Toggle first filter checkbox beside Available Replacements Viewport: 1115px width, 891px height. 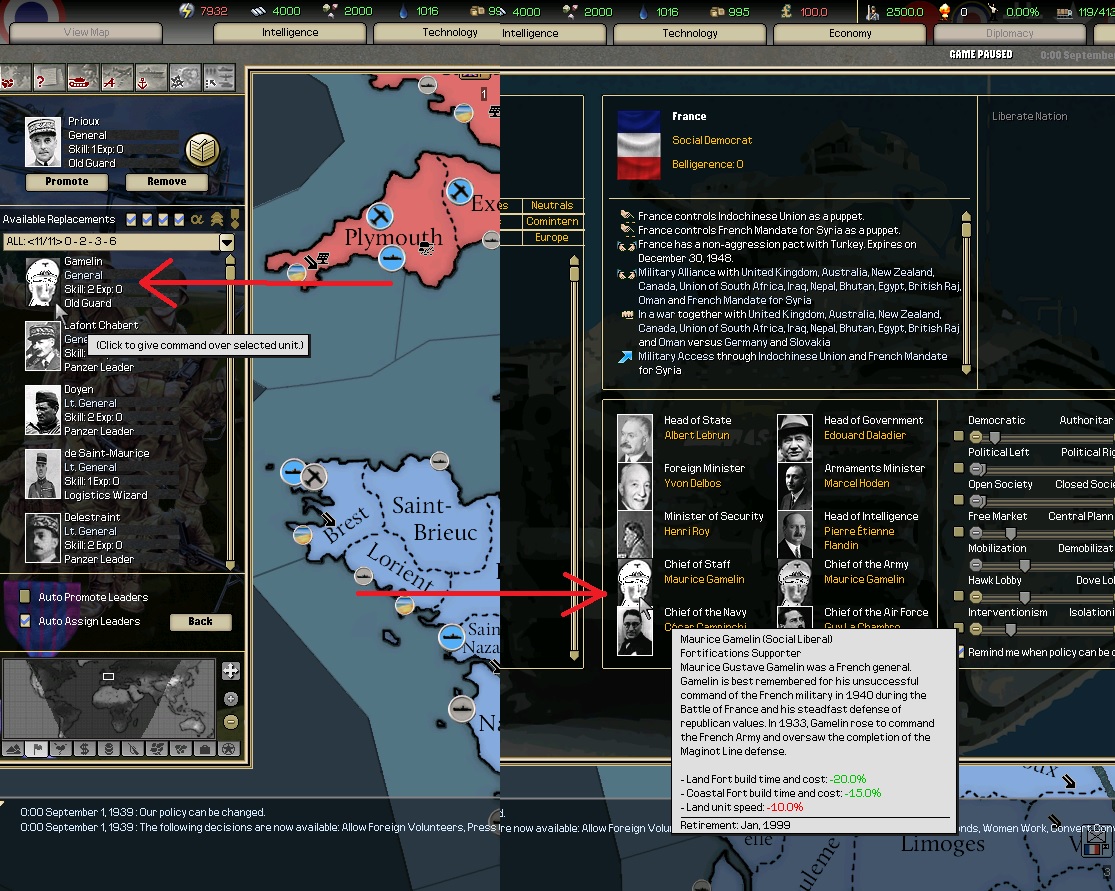click(x=132, y=220)
